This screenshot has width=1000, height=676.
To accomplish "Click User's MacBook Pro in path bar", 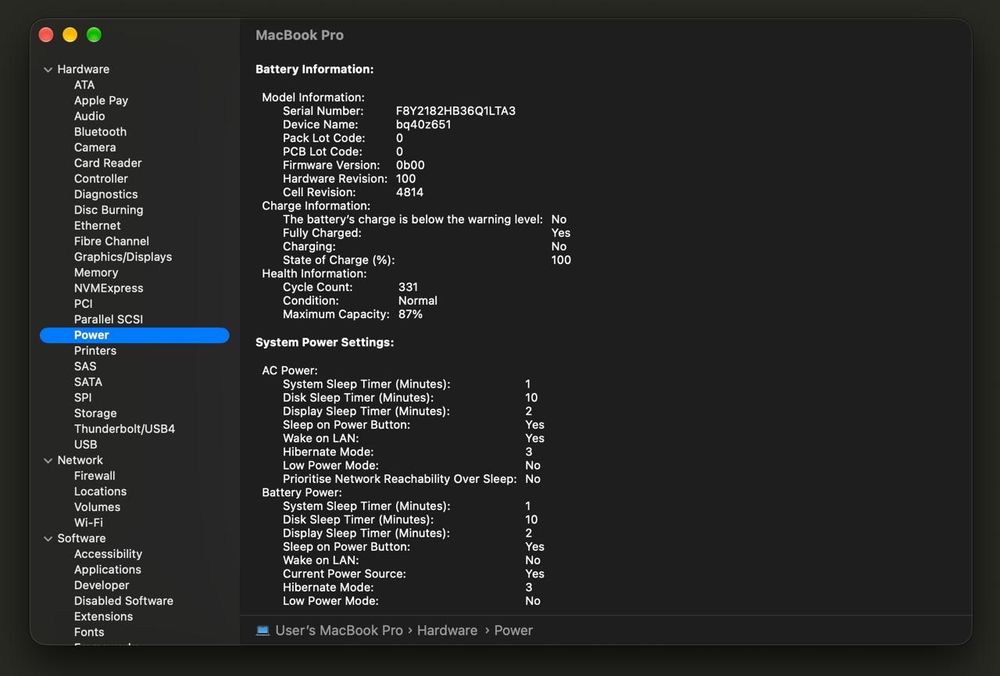I will tap(339, 631).
